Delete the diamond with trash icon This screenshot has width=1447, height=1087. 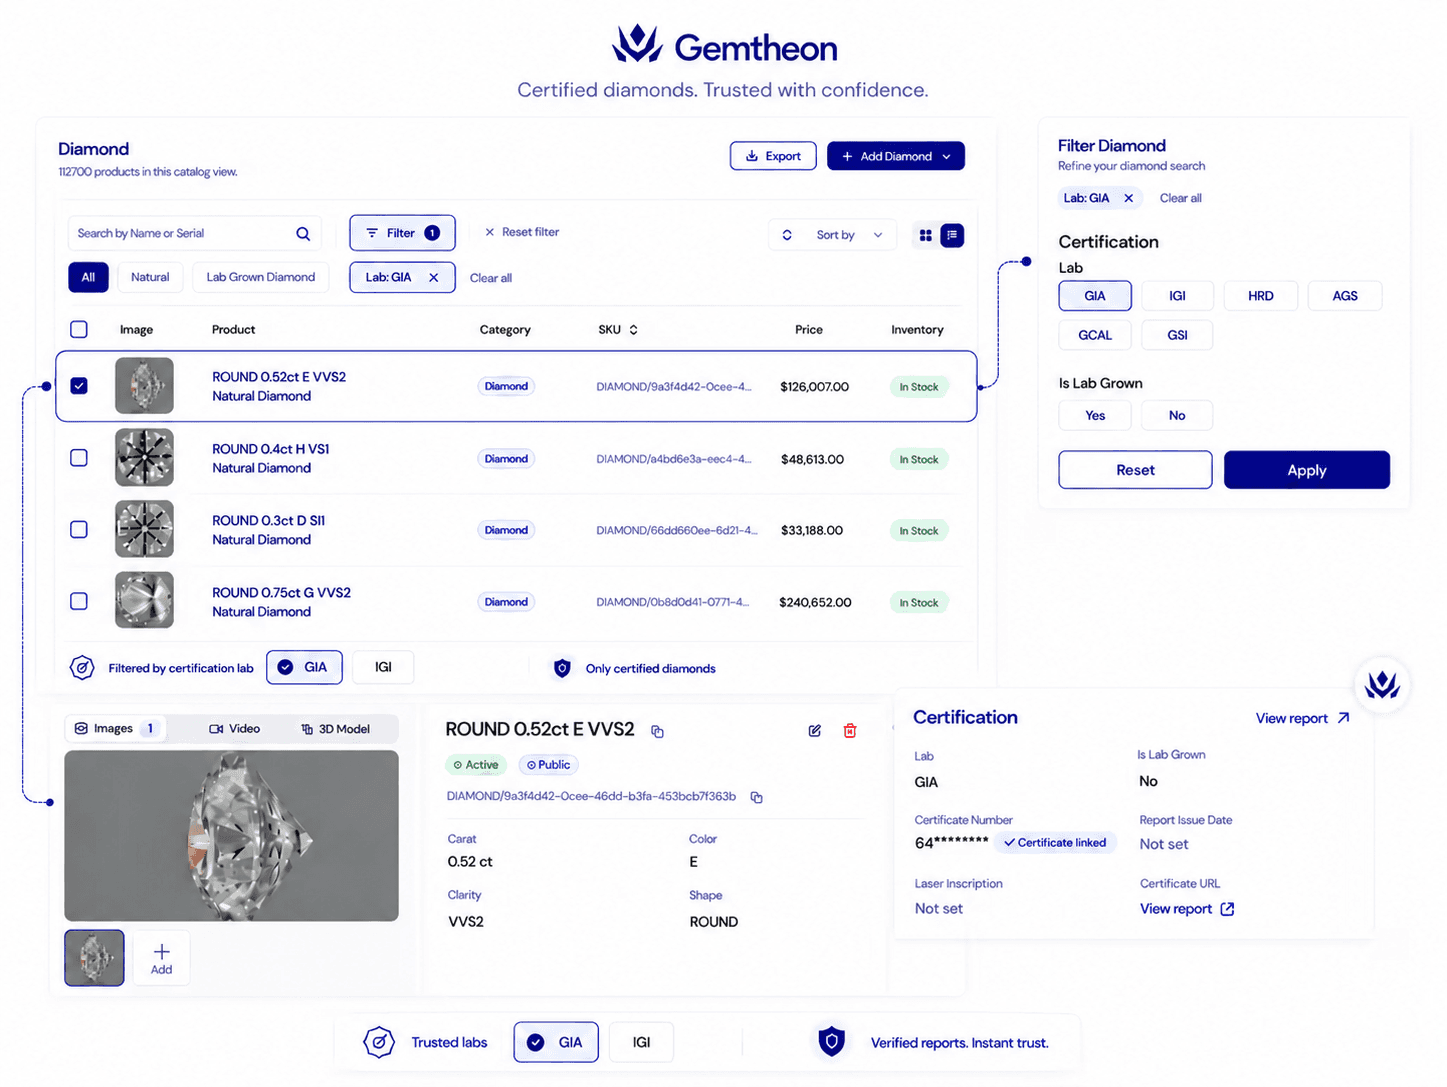click(850, 731)
